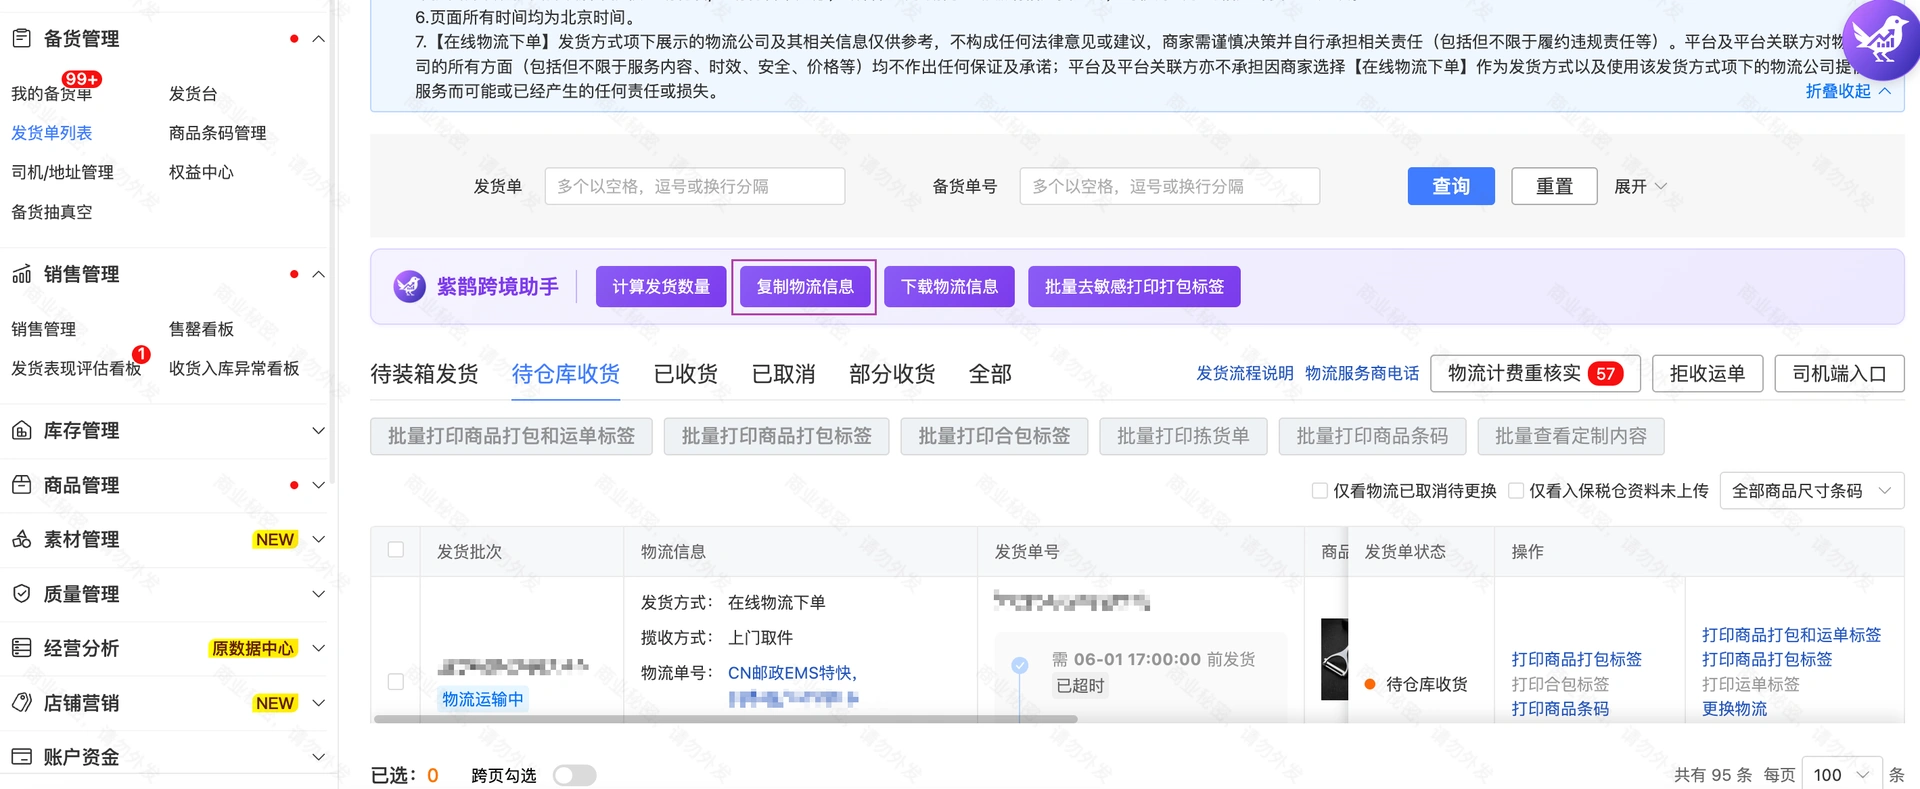Click the blue 查询 button
The height and width of the screenshot is (789, 1920).
1451,186
